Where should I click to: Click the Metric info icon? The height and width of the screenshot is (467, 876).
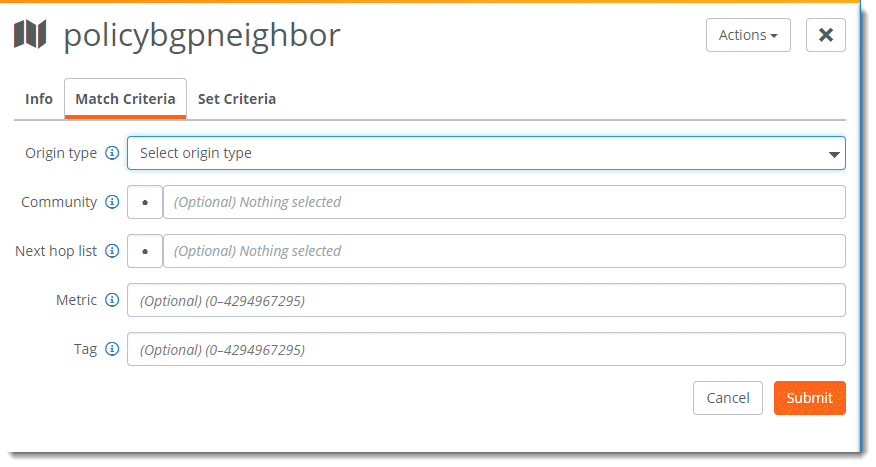(112, 300)
